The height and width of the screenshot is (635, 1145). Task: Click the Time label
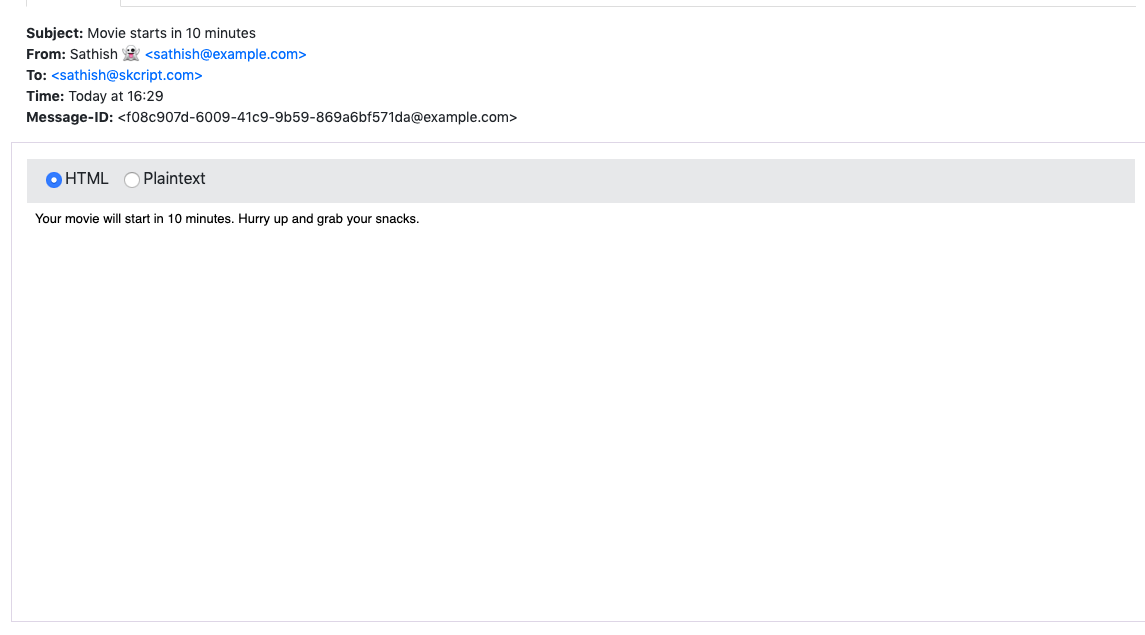pos(45,96)
